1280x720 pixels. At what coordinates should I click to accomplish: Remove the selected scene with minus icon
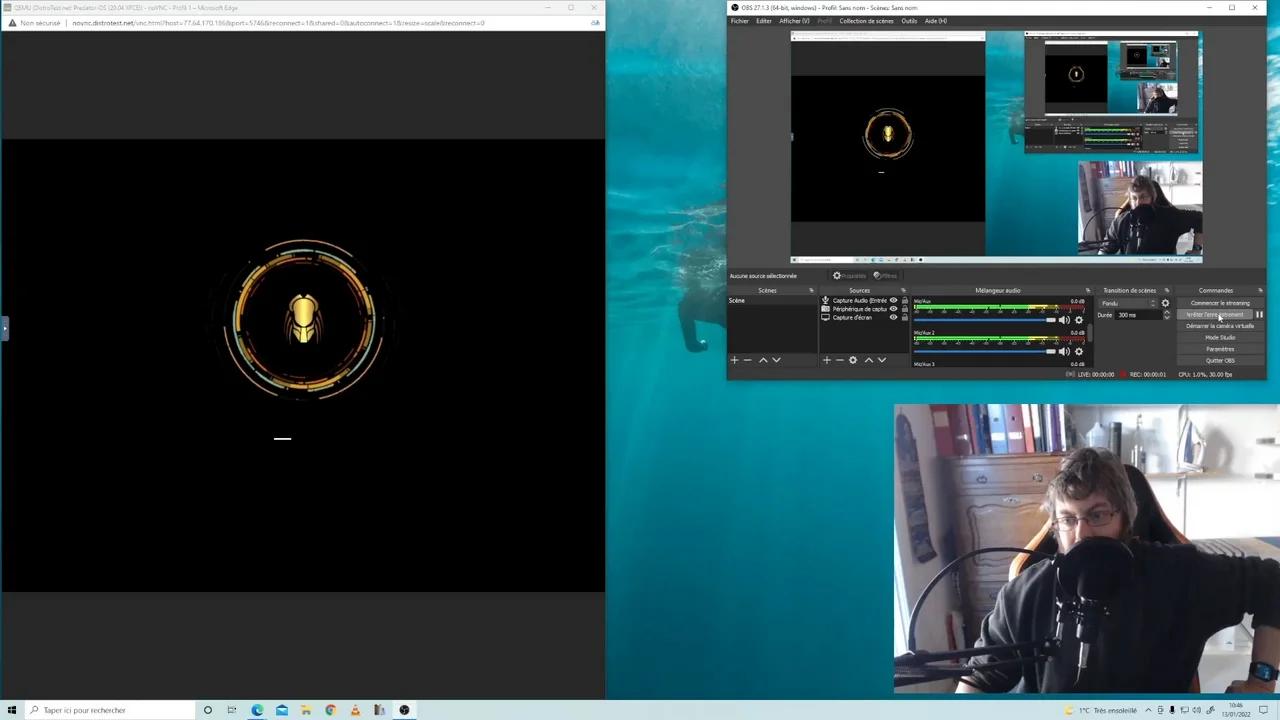tap(747, 360)
